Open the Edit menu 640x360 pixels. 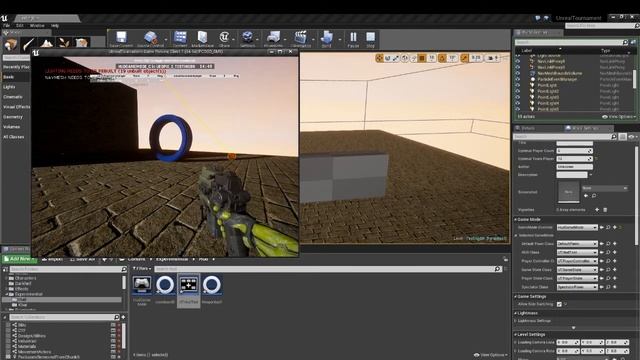tap(20, 25)
